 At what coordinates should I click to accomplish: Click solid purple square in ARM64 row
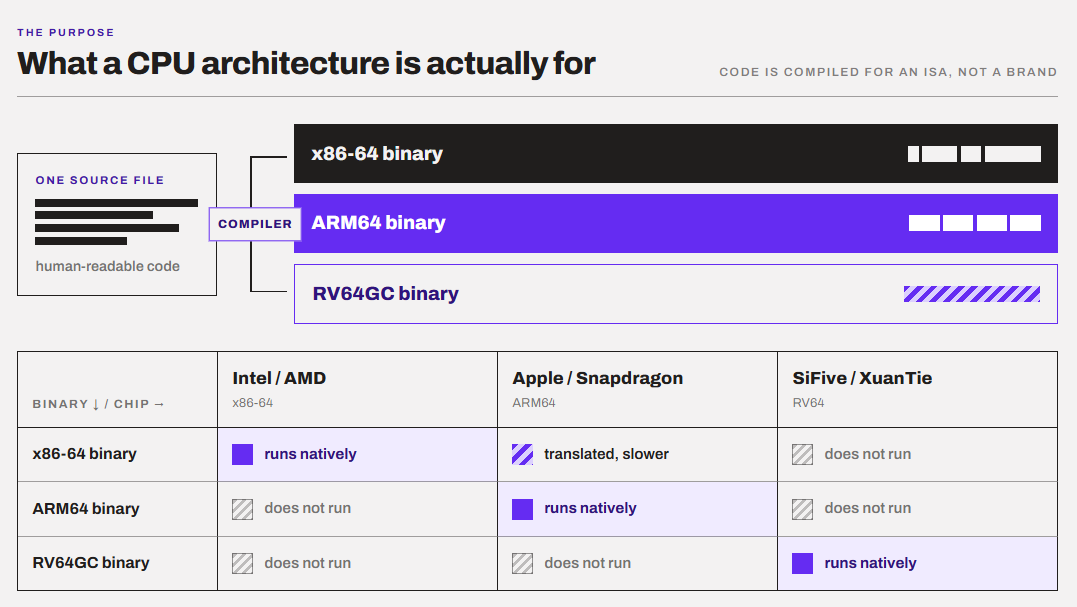pyautogui.click(x=523, y=509)
